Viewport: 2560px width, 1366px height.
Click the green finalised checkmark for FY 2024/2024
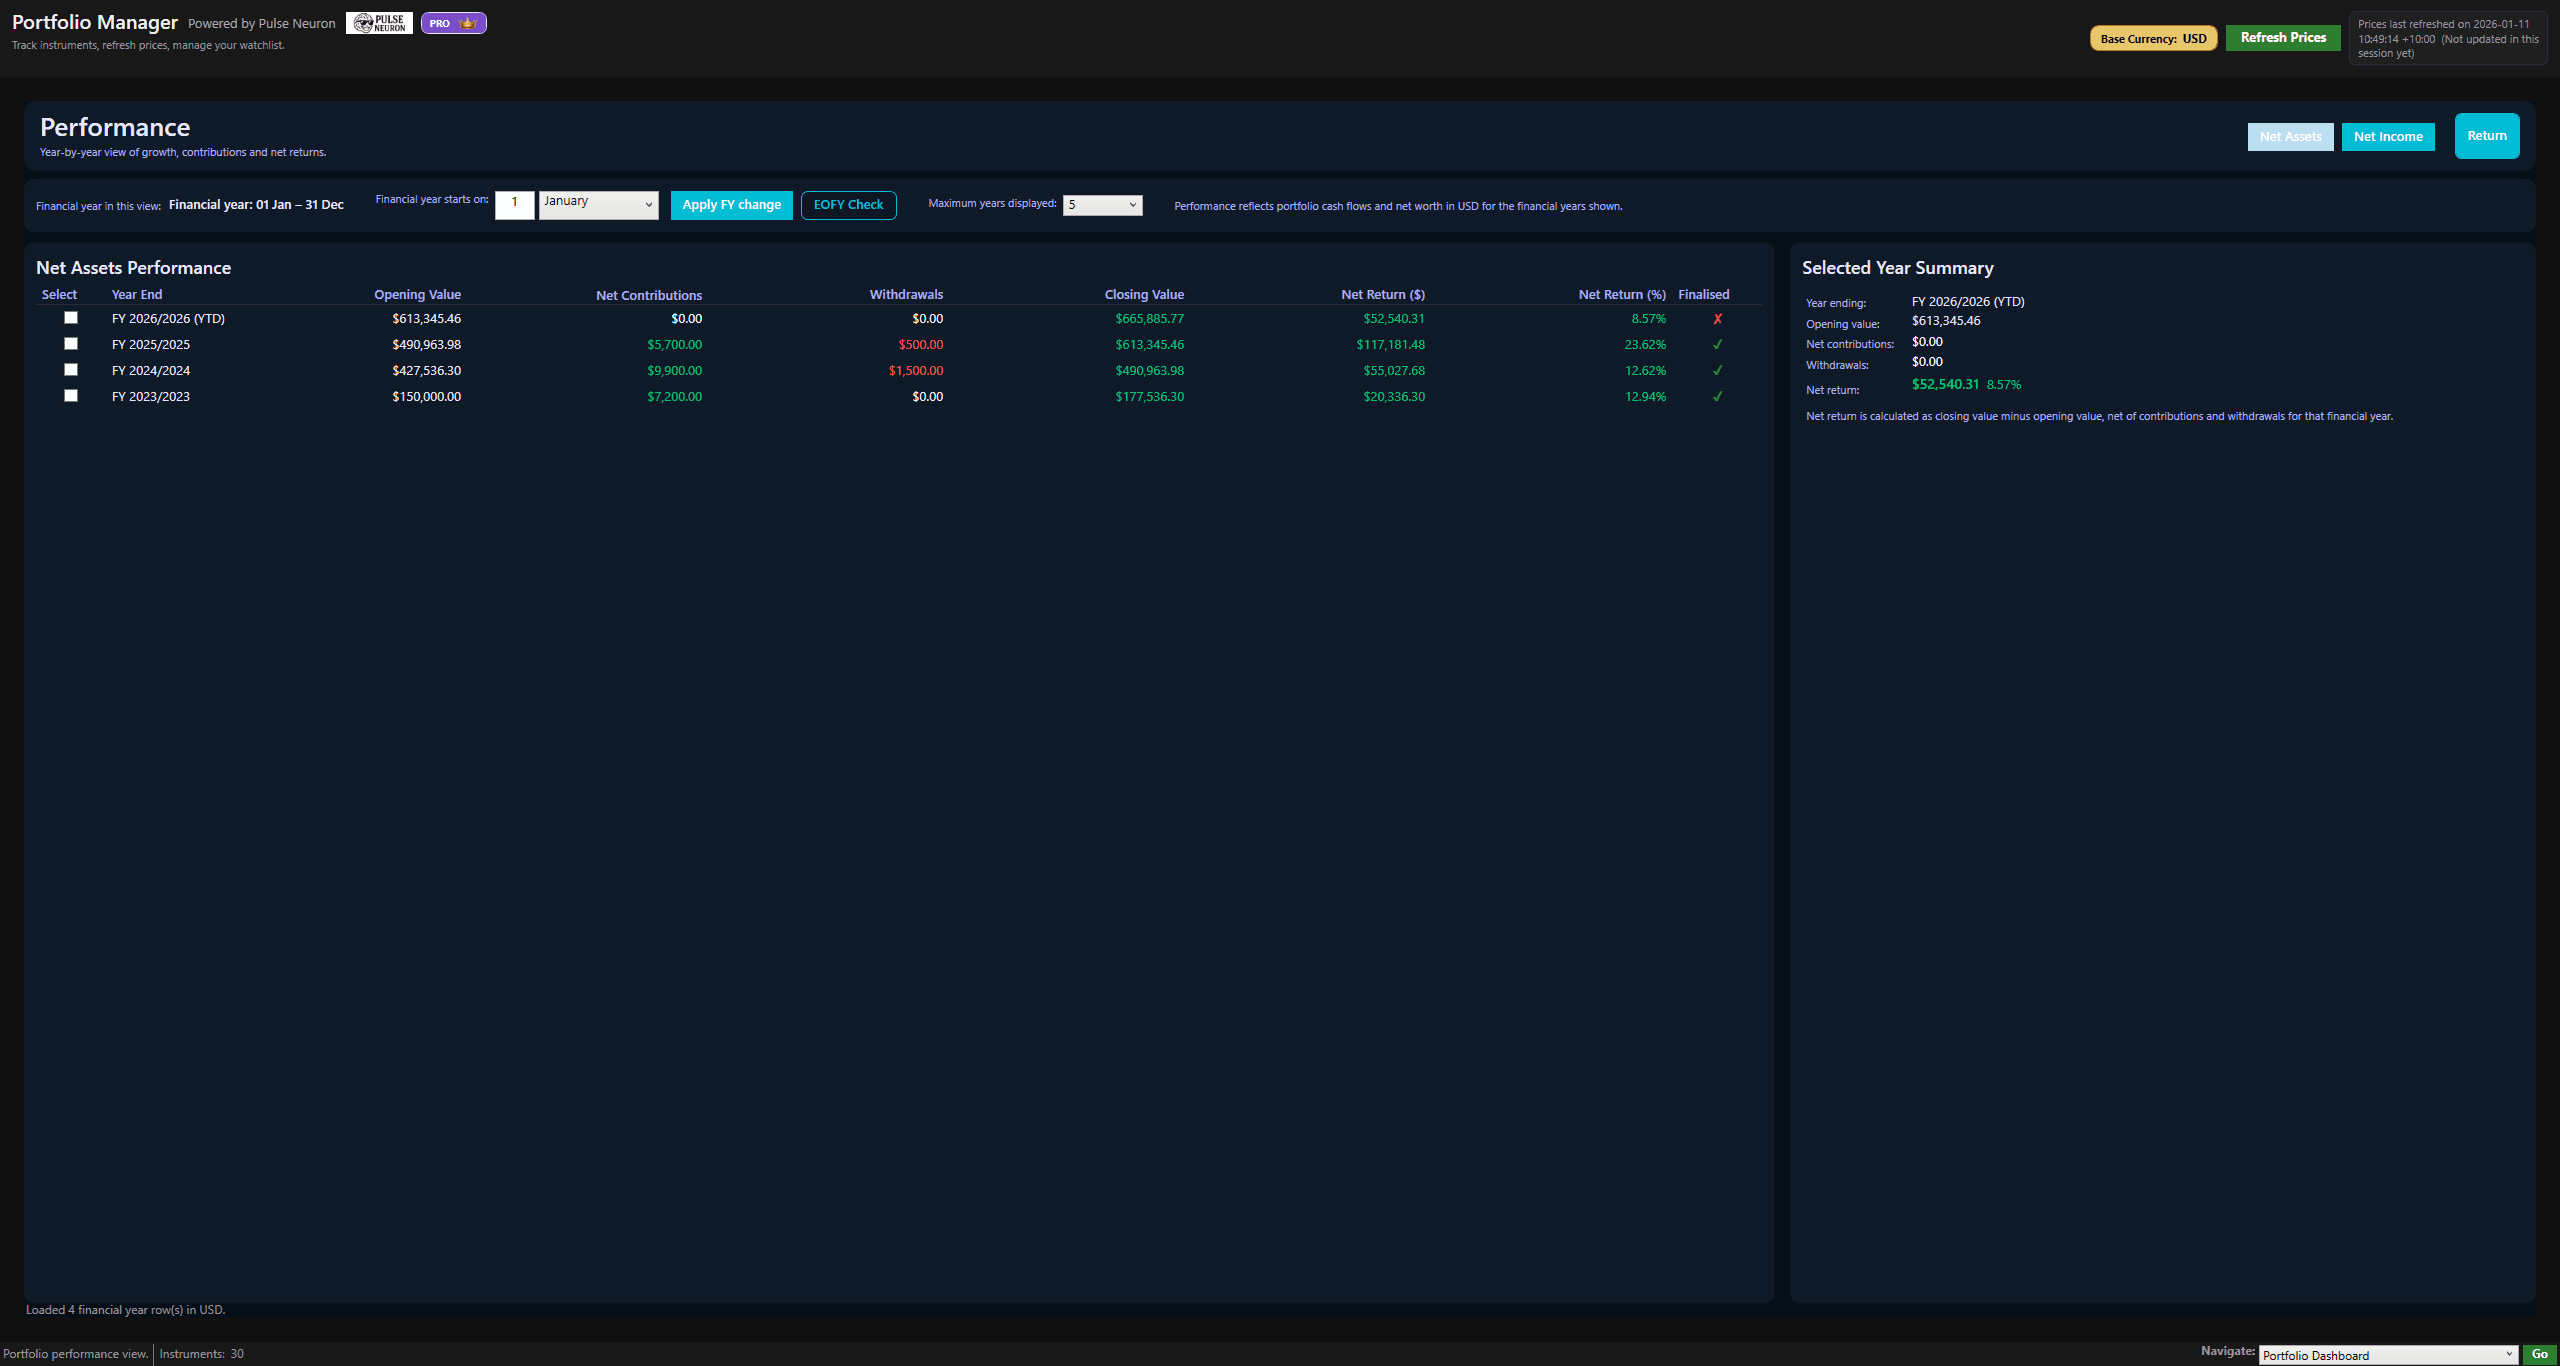pyautogui.click(x=1717, y=370)
